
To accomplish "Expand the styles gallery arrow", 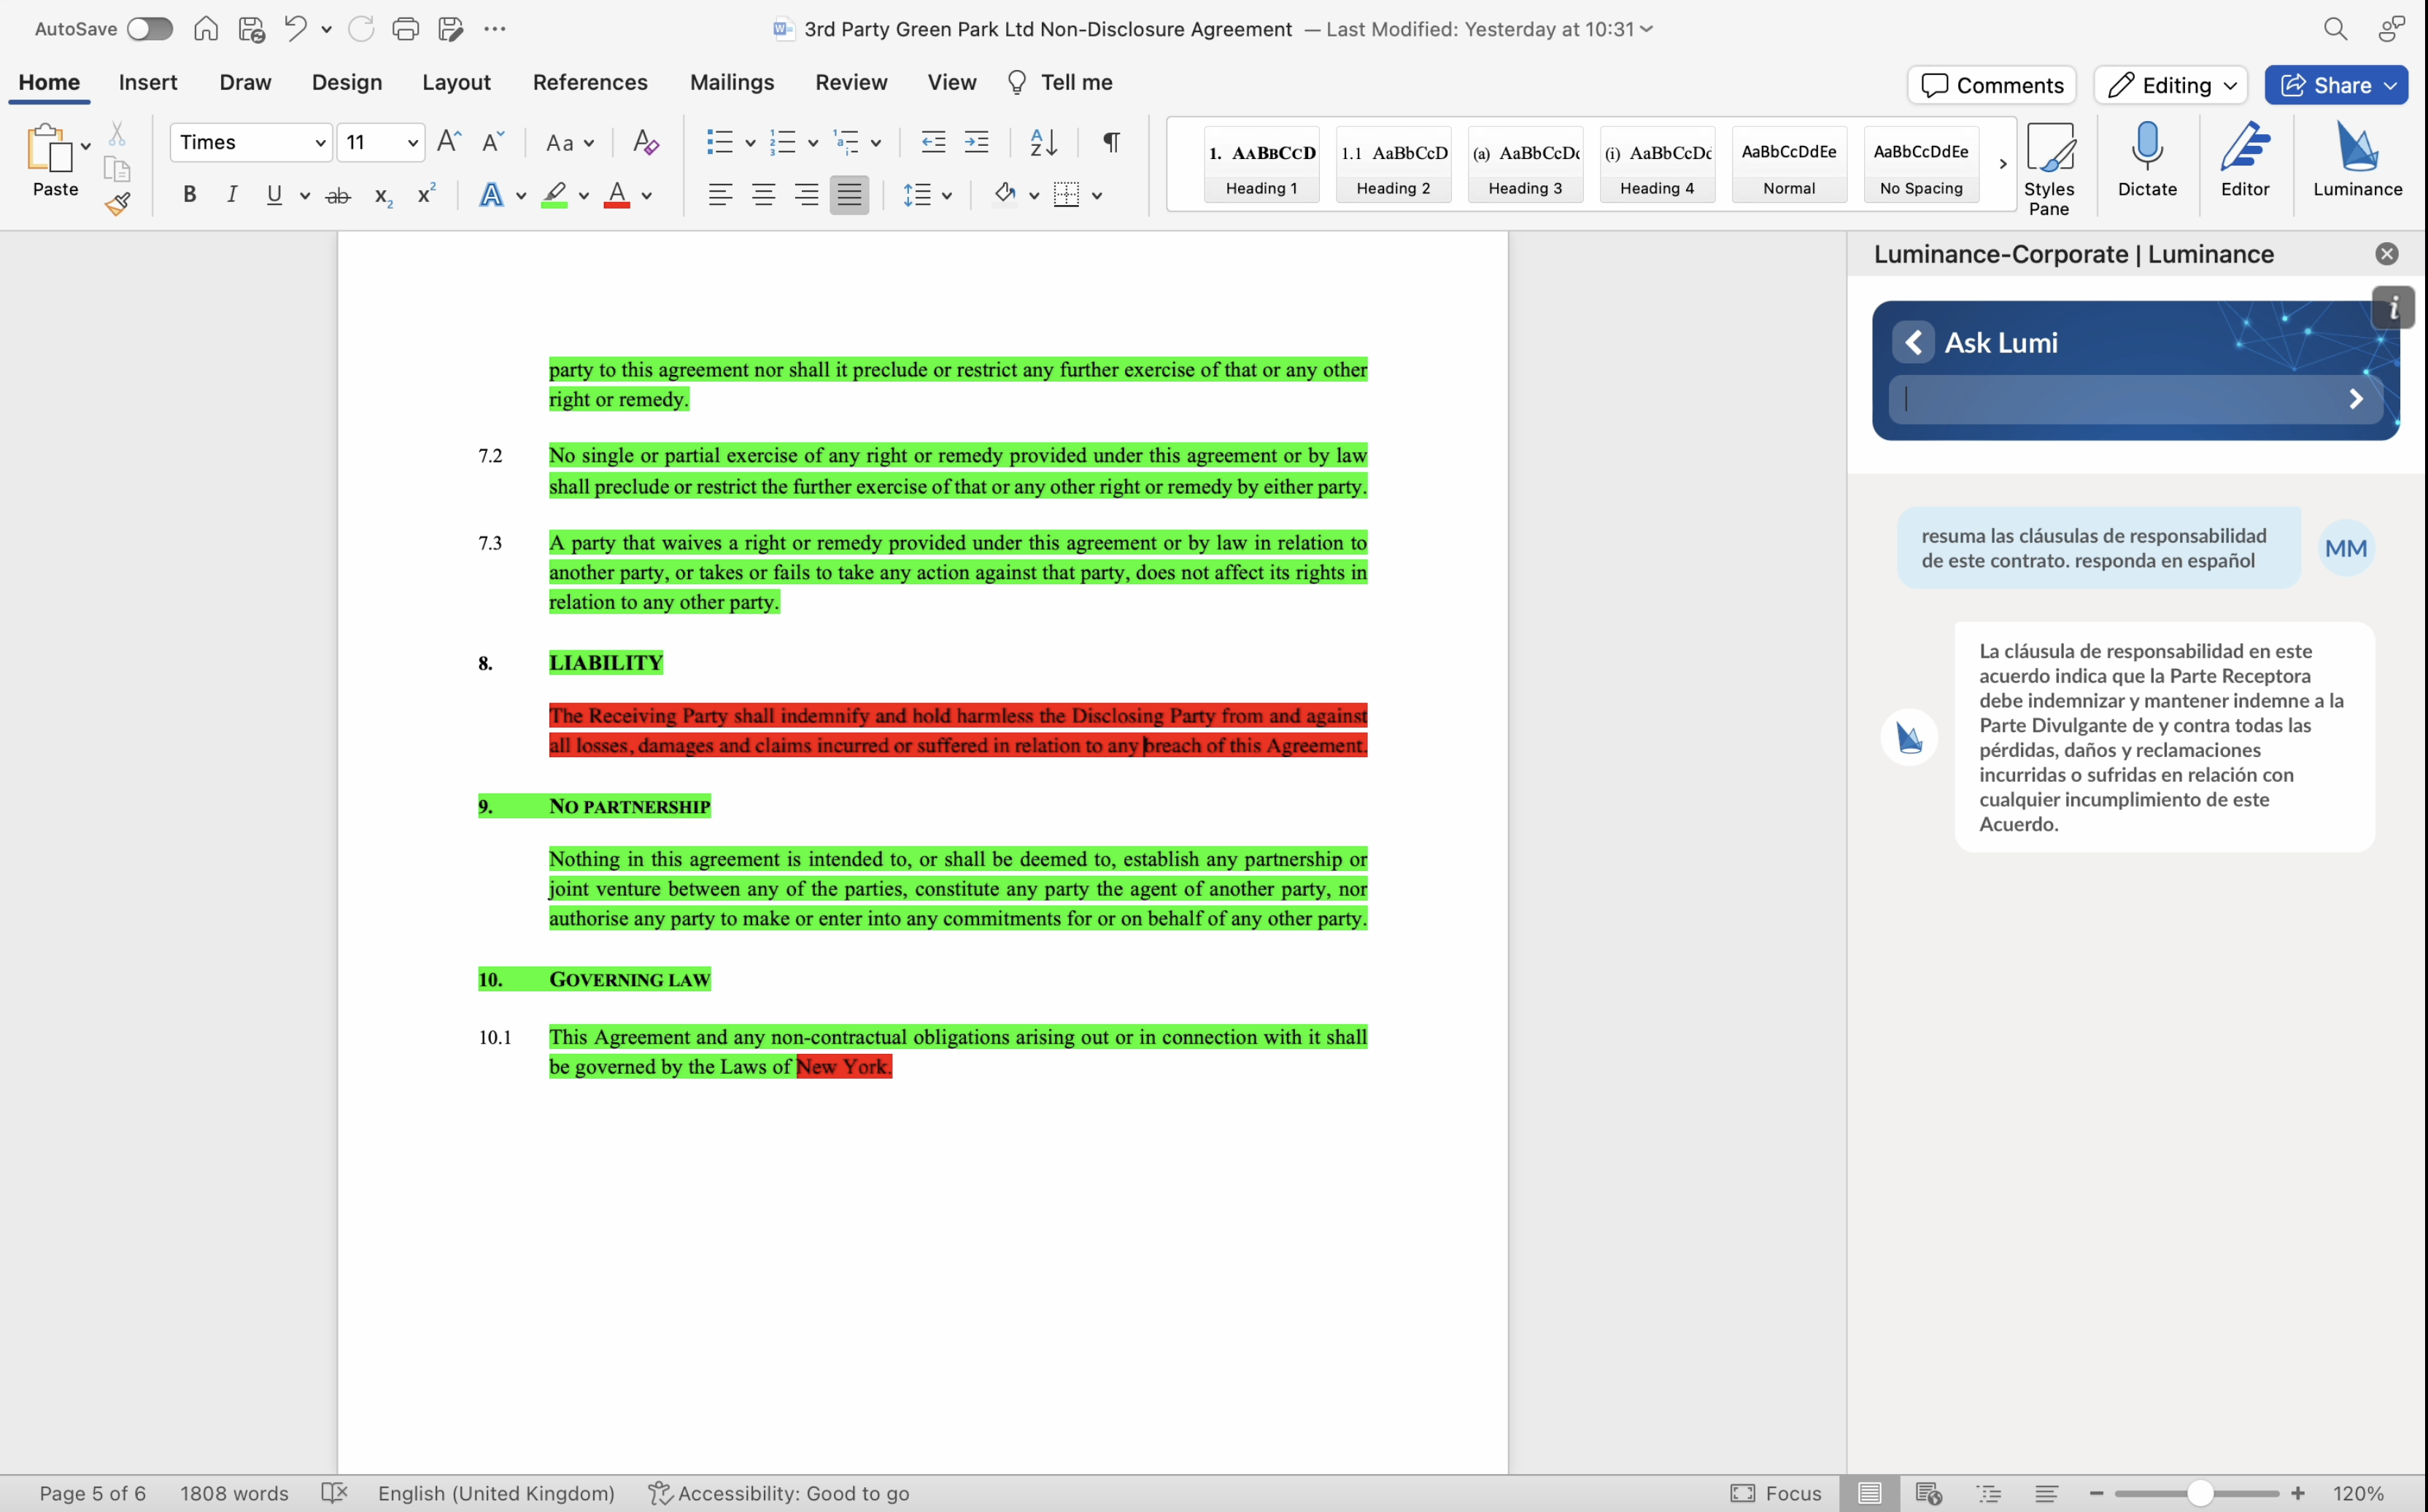I will 2002,164.
